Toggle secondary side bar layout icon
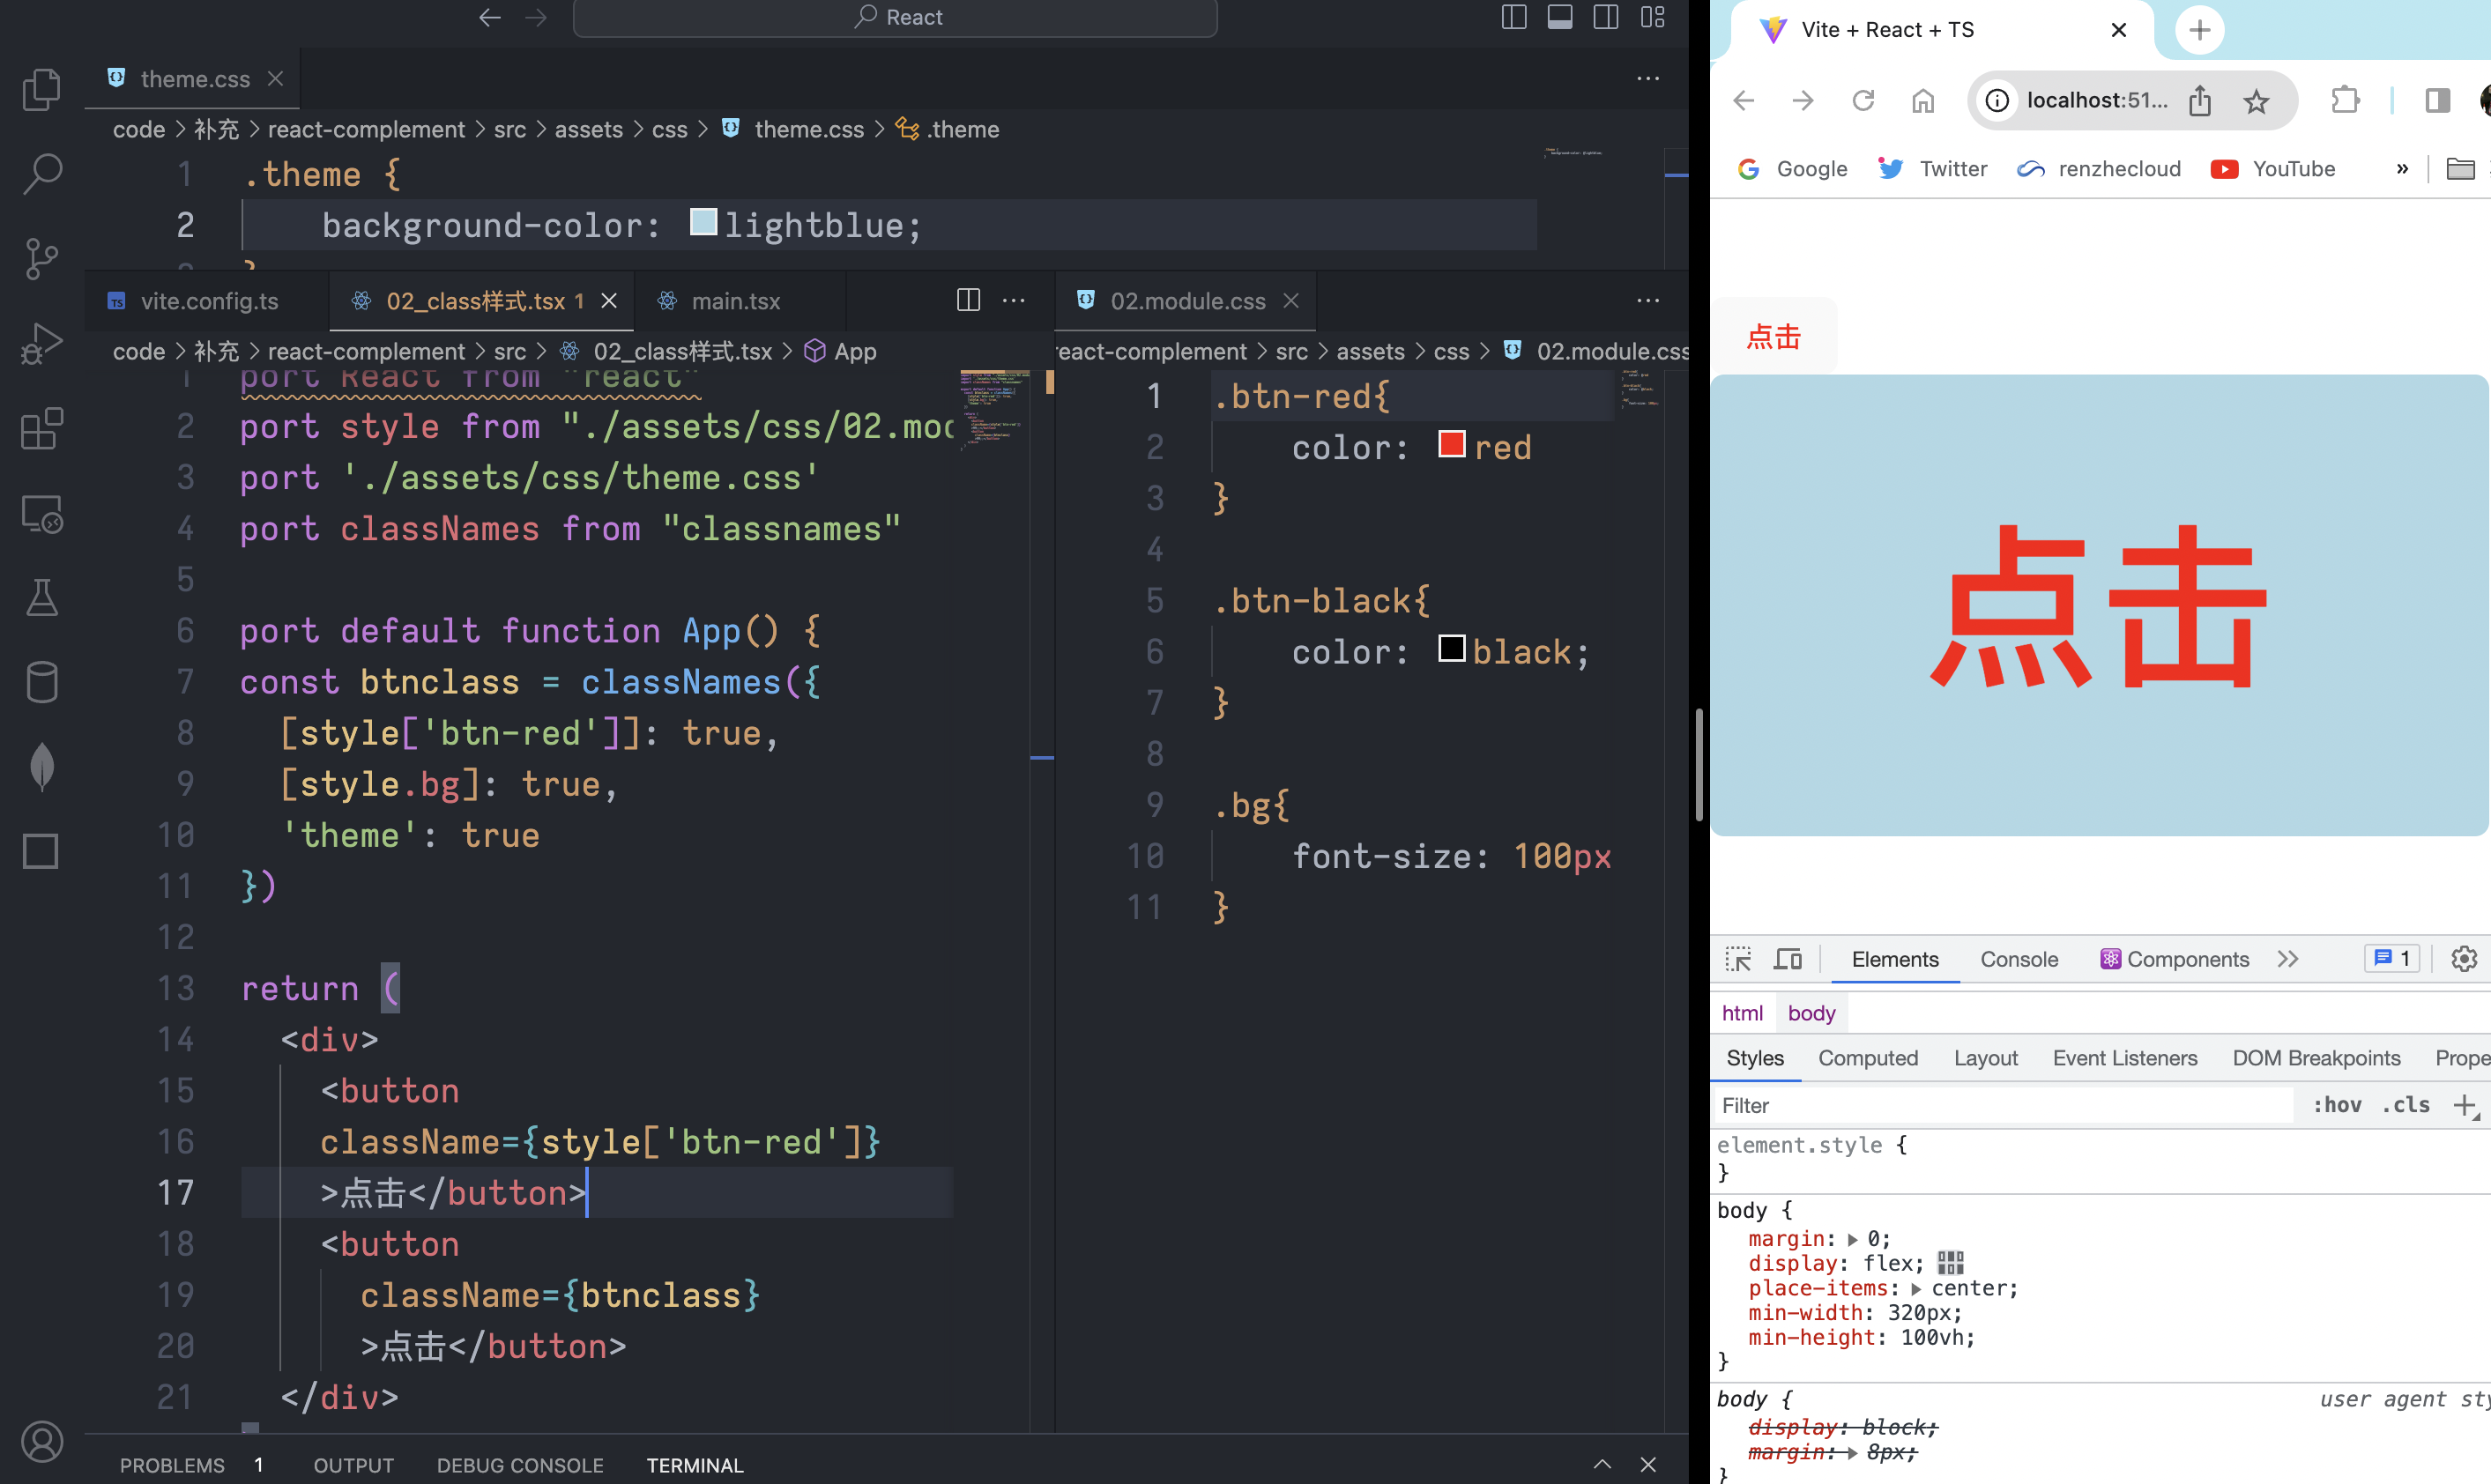 pos(1606,17)
